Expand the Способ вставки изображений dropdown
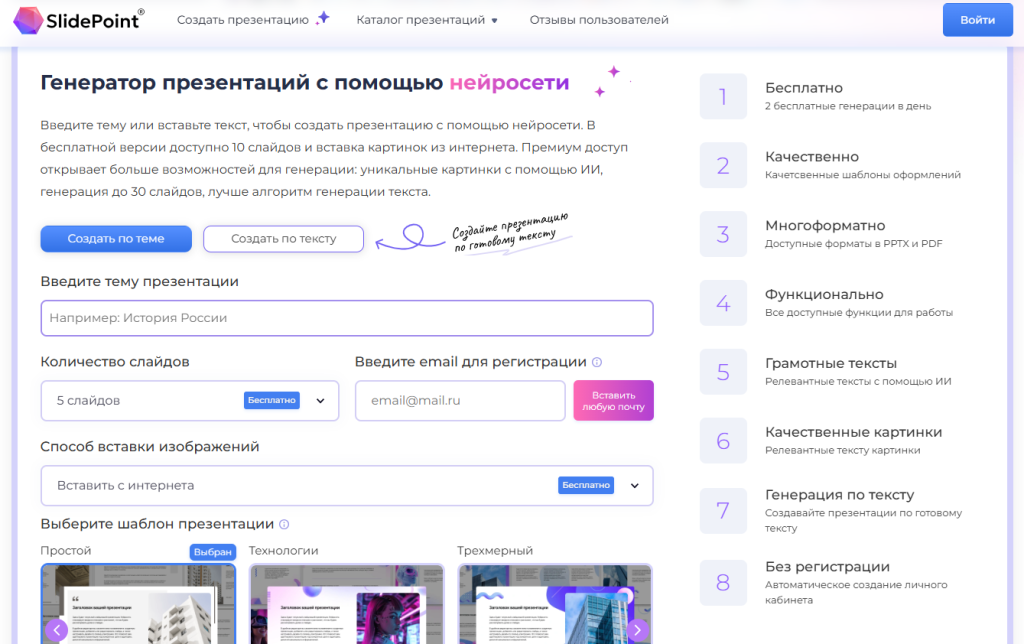This screenshot has height=644, width=1024. pyautogui.click(x=346, y=486)
